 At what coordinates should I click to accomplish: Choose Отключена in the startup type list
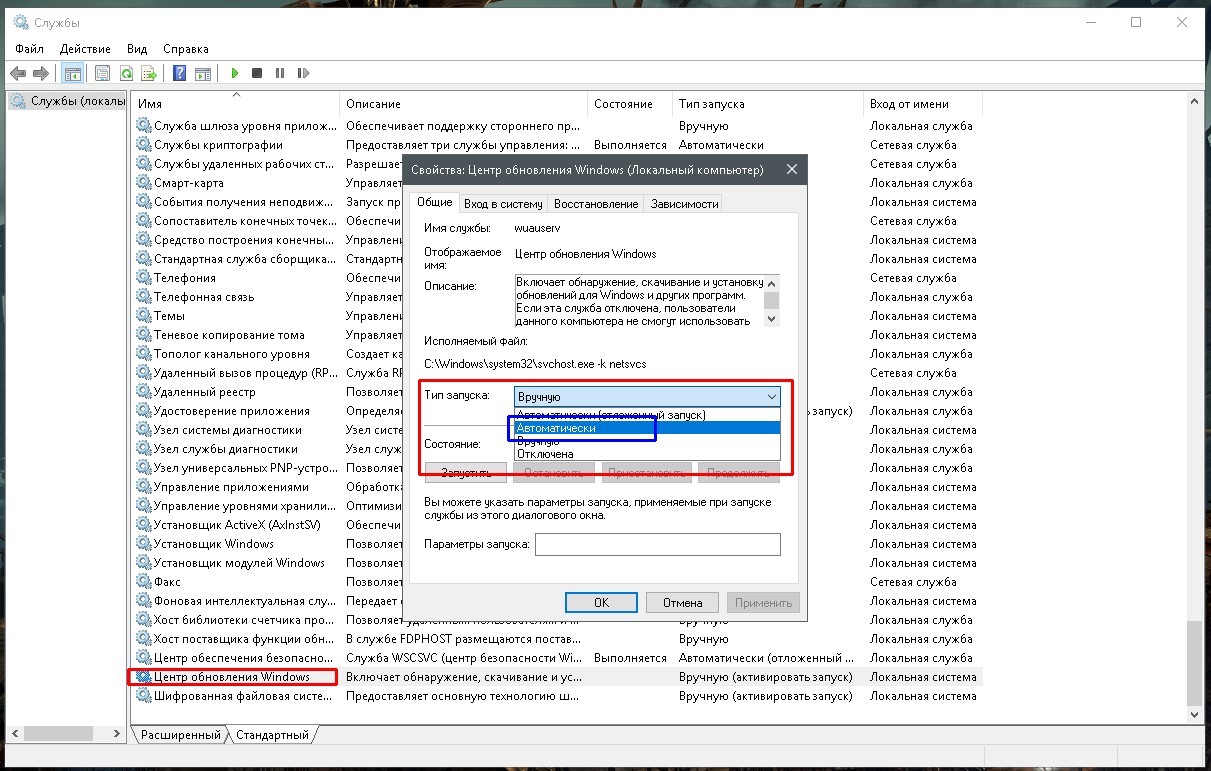coord(647,454)
